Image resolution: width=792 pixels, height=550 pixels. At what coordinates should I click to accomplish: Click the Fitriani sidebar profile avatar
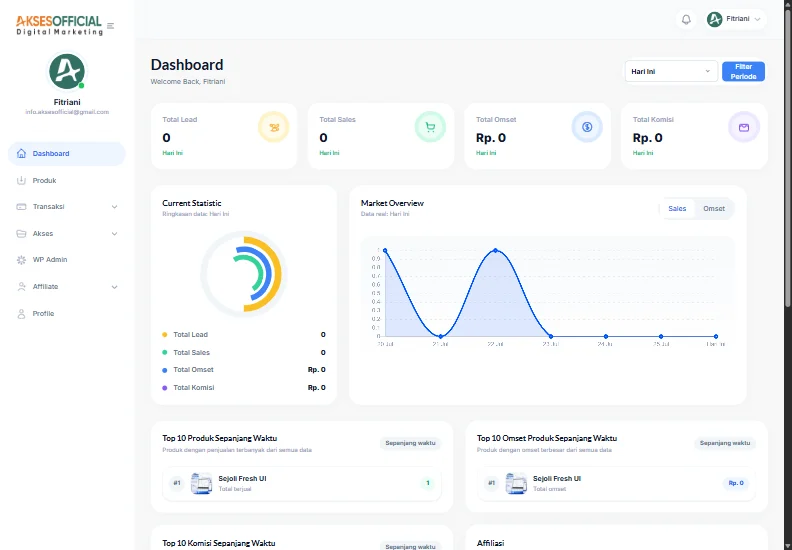point(67,71)
